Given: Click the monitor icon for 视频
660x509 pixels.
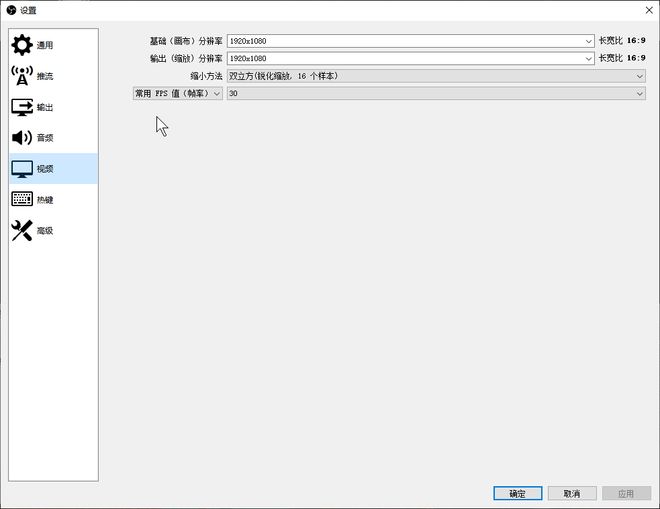Looking at the screenshot, I should [x=21, y=169].
